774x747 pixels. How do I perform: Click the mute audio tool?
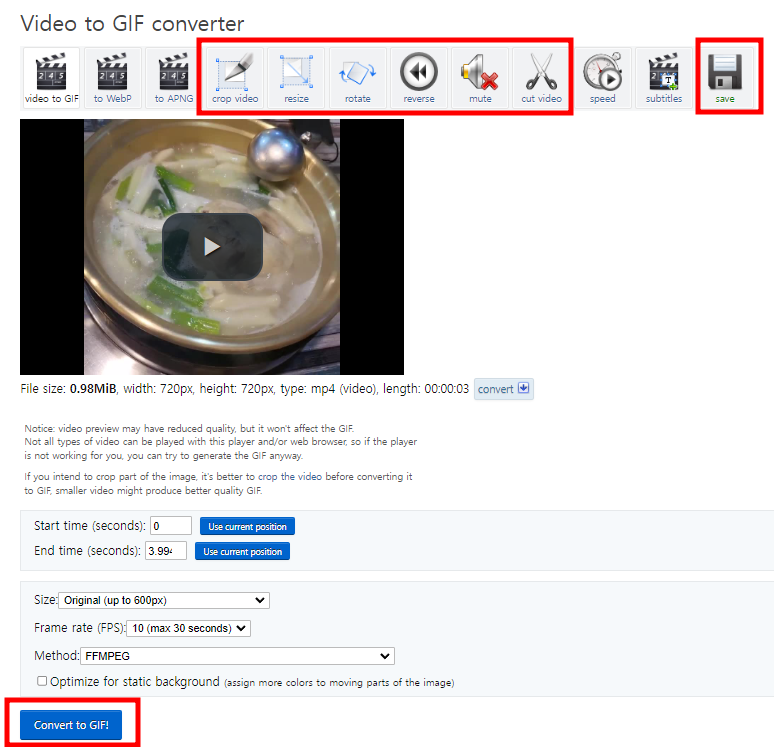480,78
